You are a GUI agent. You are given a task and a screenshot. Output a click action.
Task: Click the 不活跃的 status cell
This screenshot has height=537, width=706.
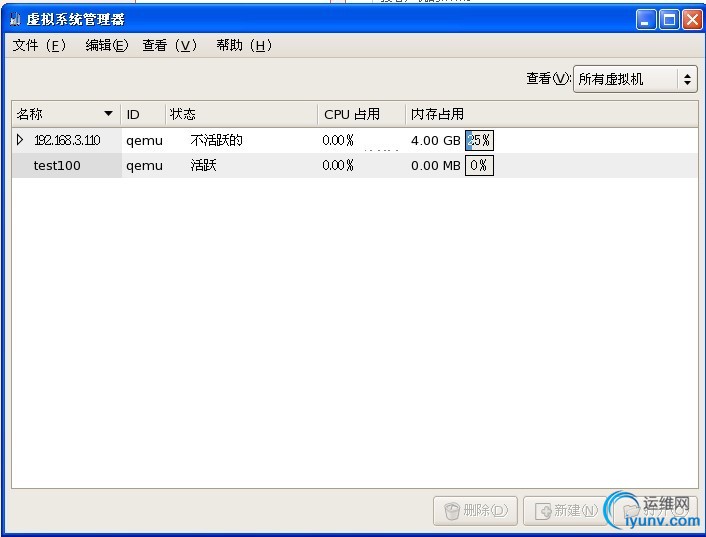point(217,140)
